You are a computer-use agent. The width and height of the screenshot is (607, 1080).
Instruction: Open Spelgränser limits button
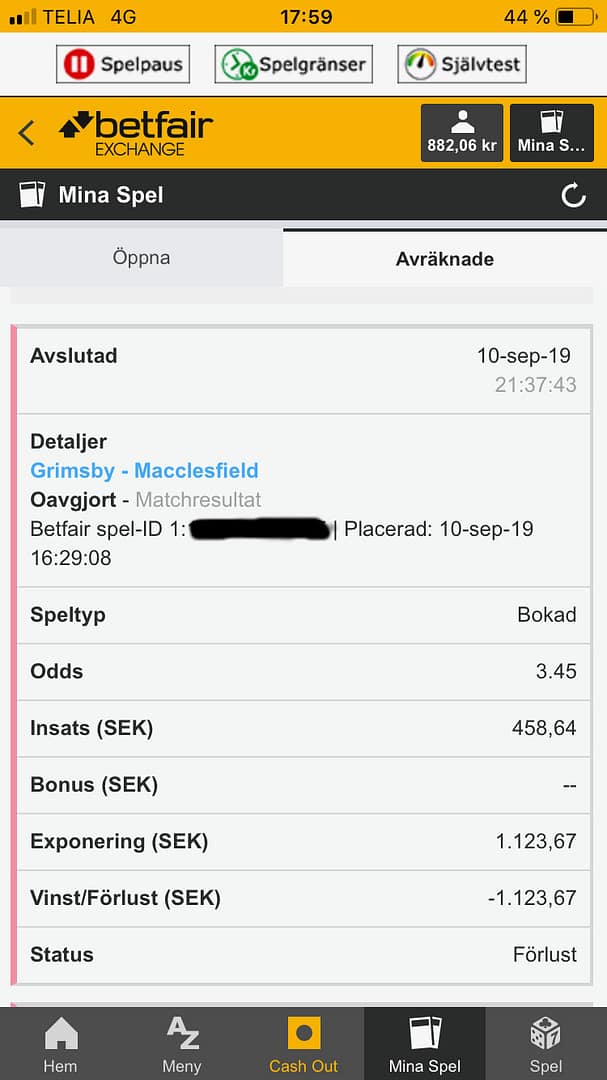[294, 64]
